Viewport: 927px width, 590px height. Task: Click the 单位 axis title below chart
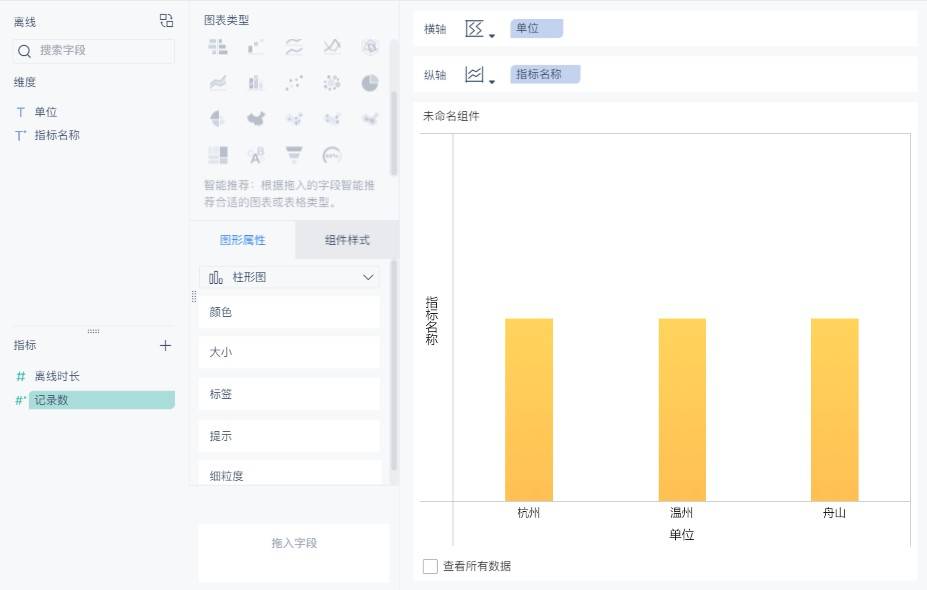(682, 534)
